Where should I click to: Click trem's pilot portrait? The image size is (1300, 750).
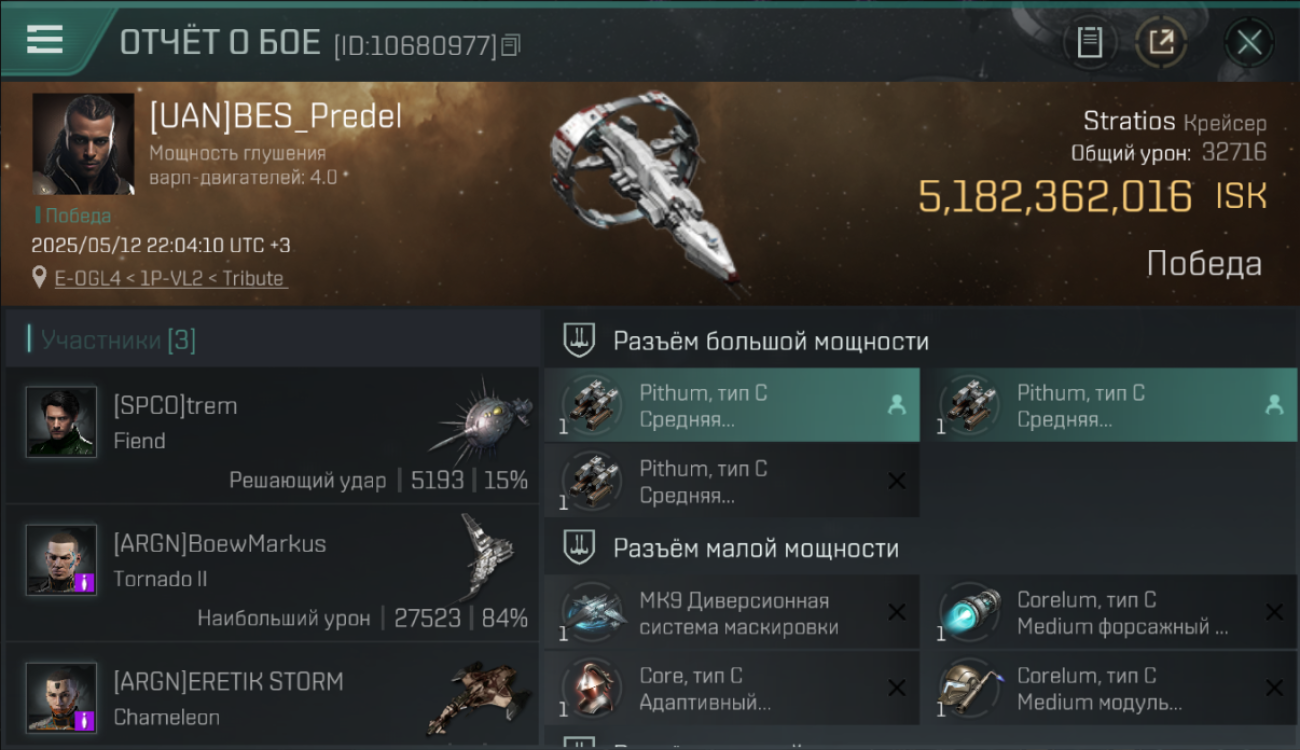61,422
